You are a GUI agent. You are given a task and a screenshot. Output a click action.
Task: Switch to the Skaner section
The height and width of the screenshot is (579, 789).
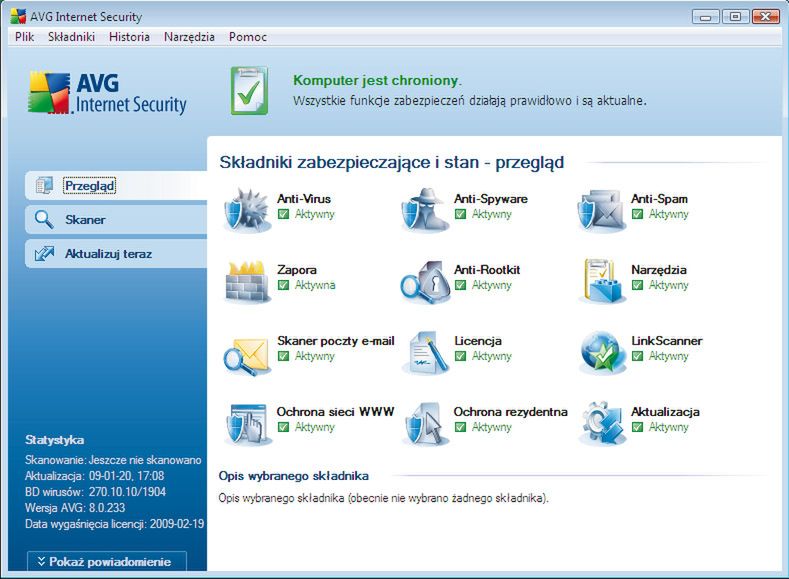point(85,220)
